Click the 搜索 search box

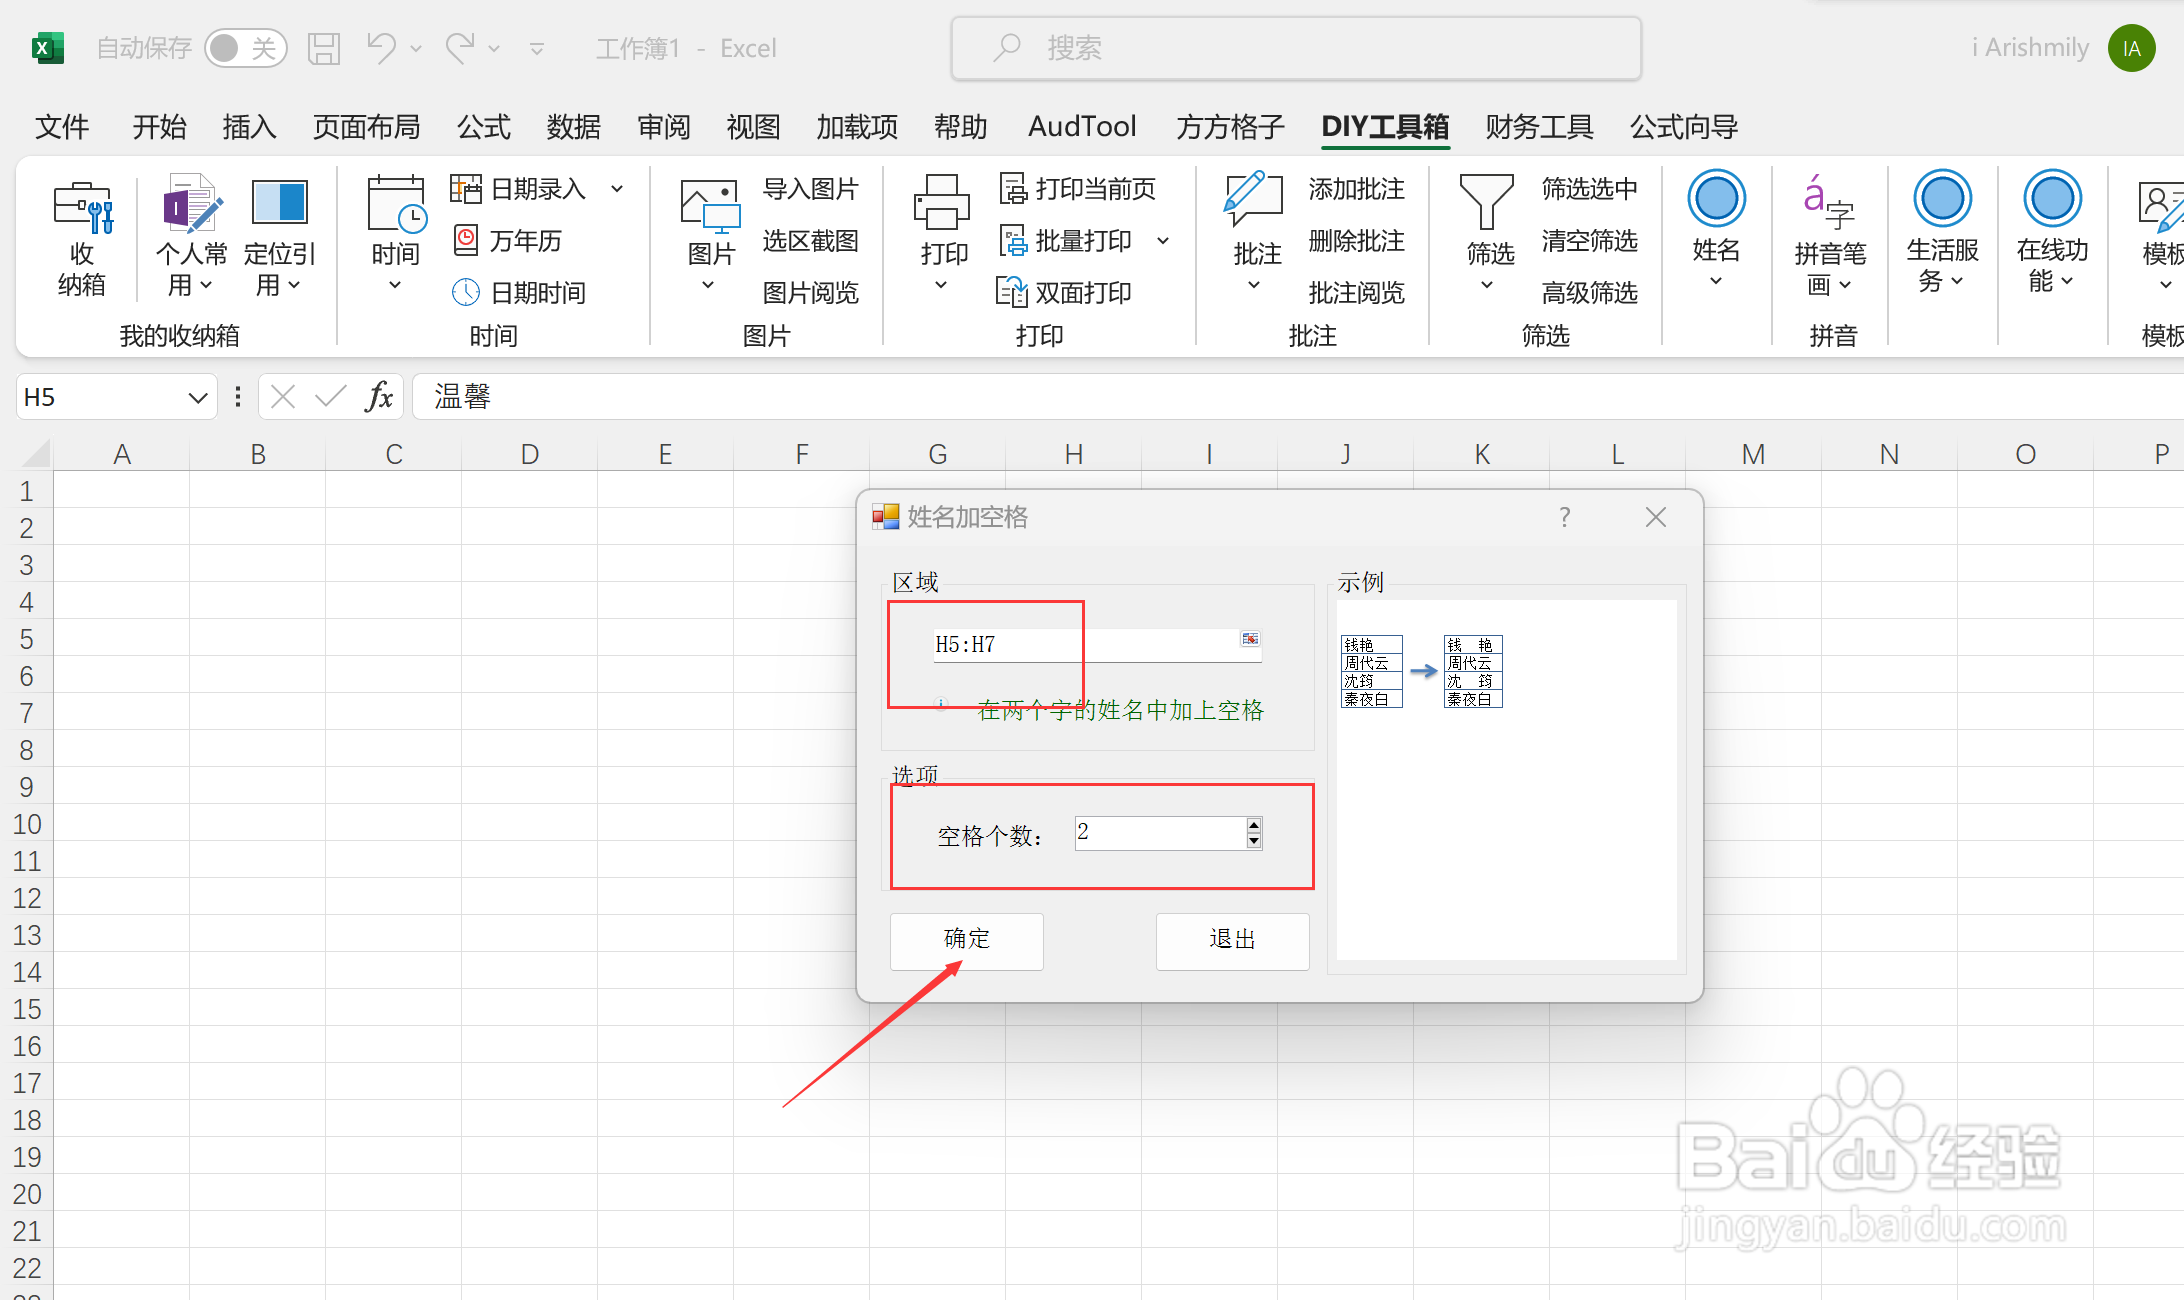(1296, 48)
